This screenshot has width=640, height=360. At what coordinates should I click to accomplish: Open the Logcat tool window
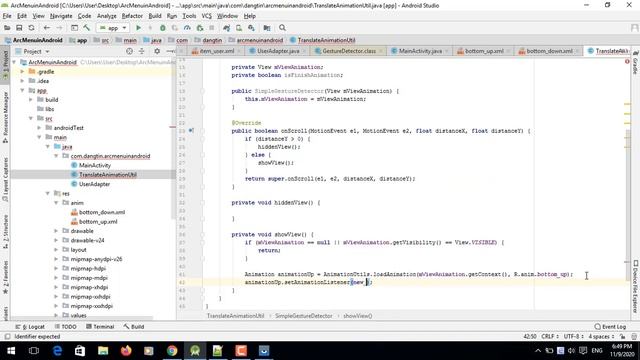tap(30, 327)
